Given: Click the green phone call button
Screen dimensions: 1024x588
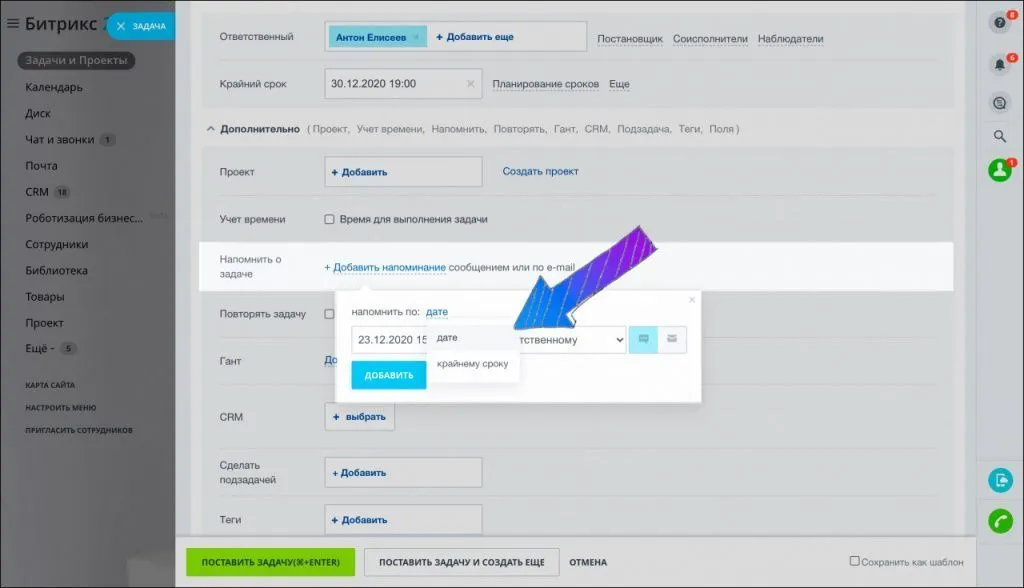Looking at the screenshot, I should click(999, 521).
